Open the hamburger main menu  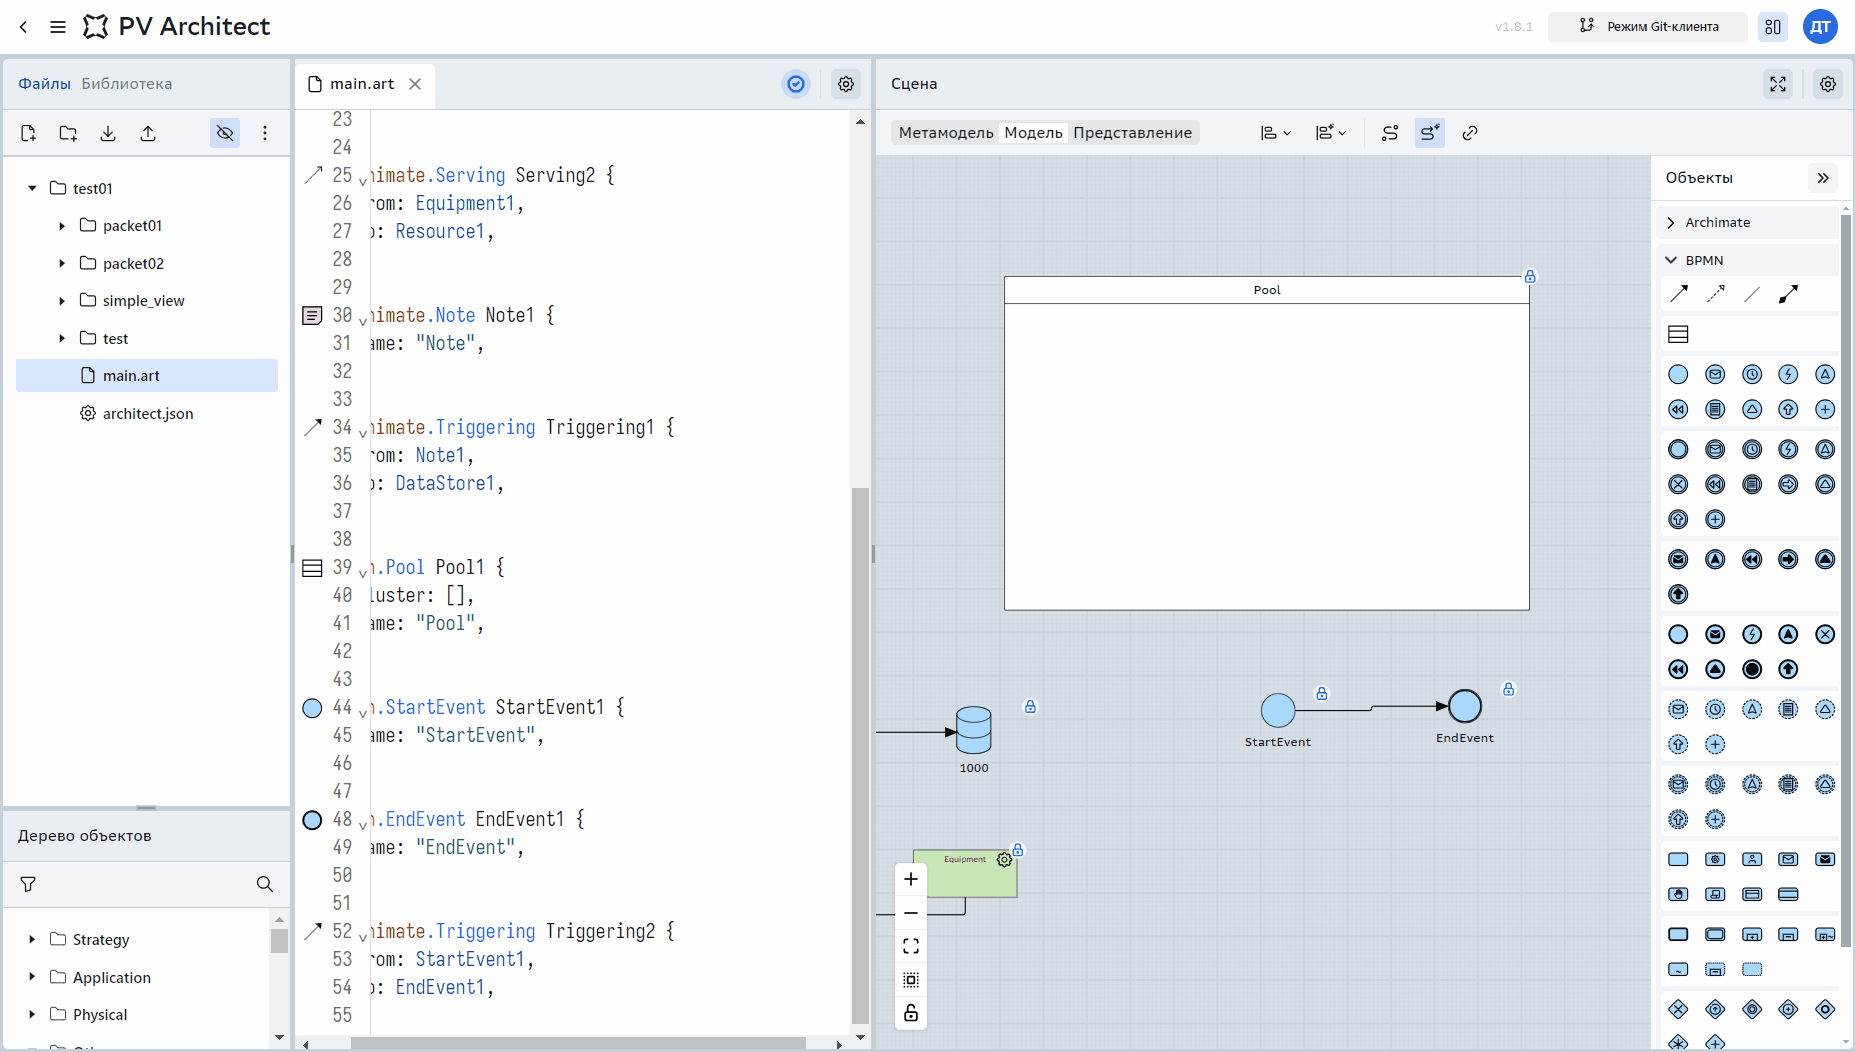58,27
